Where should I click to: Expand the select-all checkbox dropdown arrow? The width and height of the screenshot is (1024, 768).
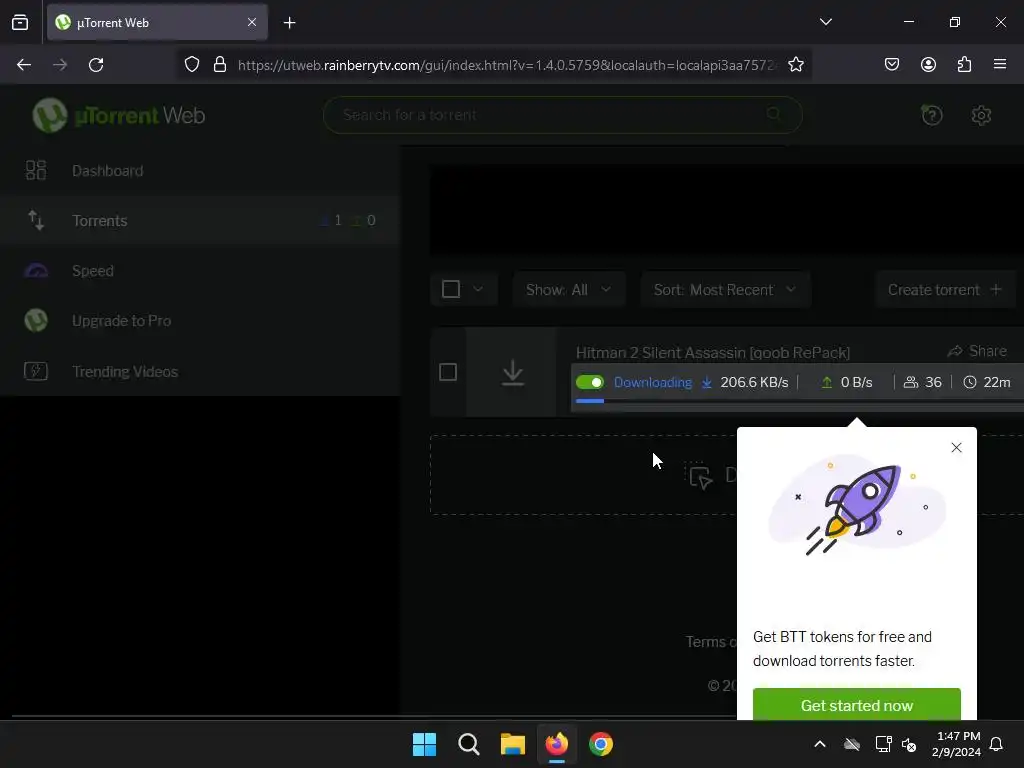(478, 289)
